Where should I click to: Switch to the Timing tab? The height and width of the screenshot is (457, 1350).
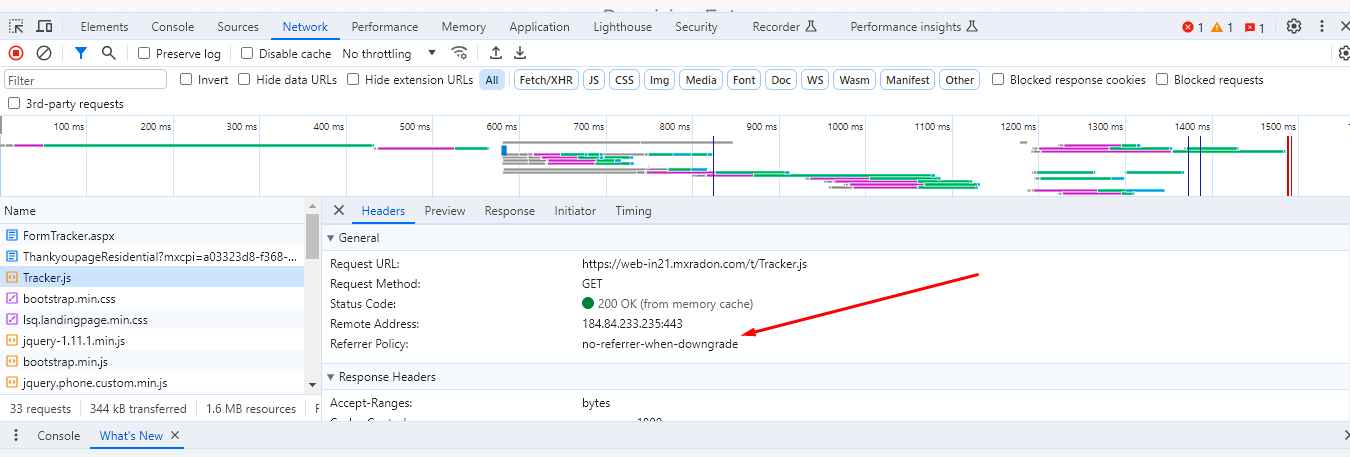(633, 211)
